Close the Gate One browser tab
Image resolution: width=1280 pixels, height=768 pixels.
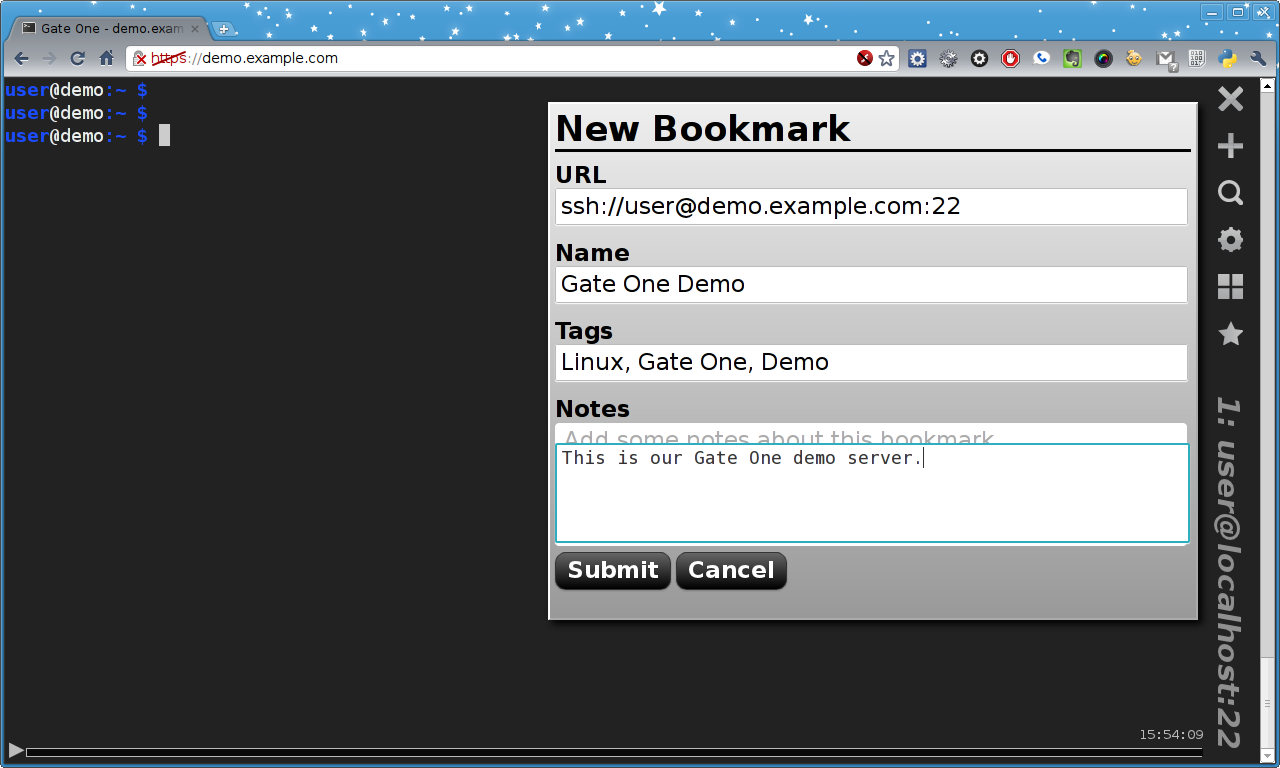click(194, 29)
